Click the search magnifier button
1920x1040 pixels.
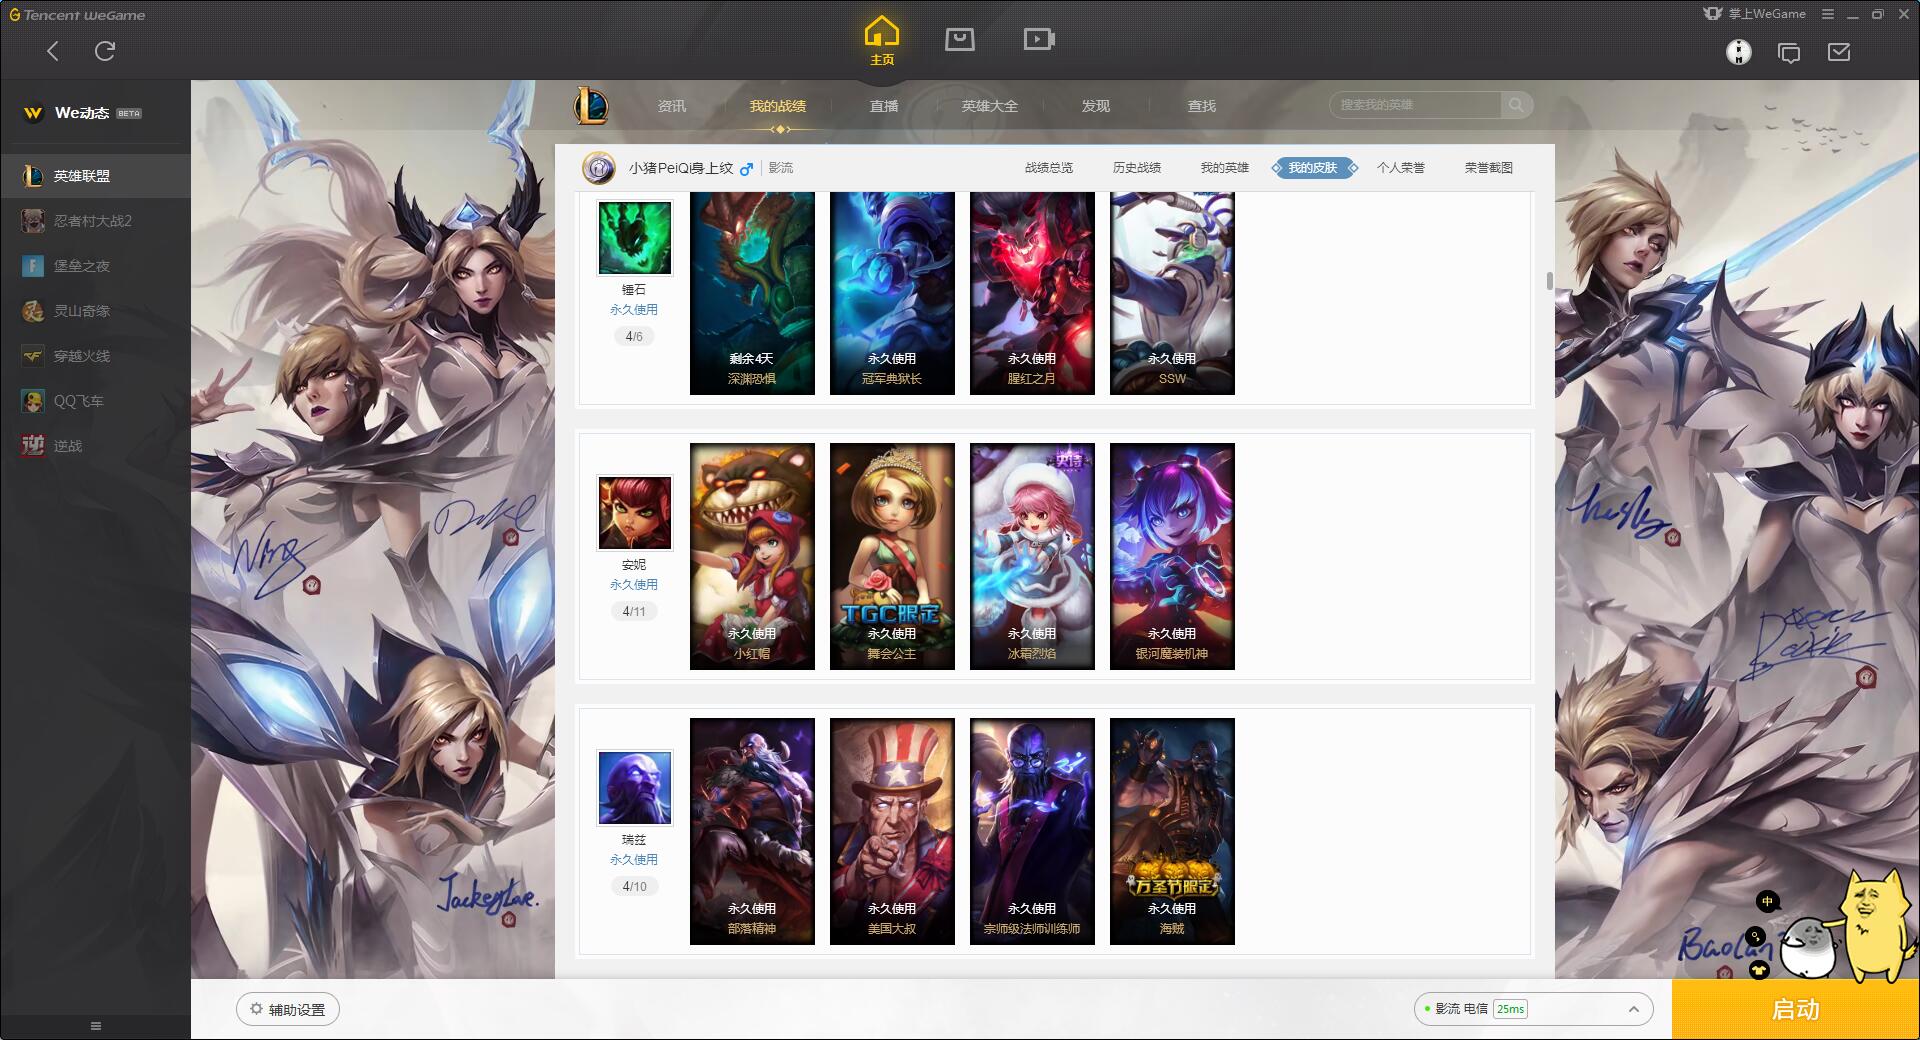pos(1517,105)
